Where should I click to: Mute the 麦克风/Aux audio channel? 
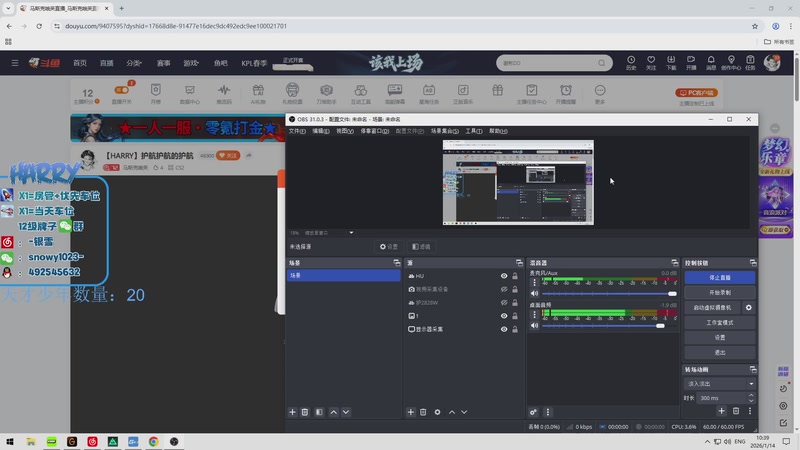tap(534, 293)
